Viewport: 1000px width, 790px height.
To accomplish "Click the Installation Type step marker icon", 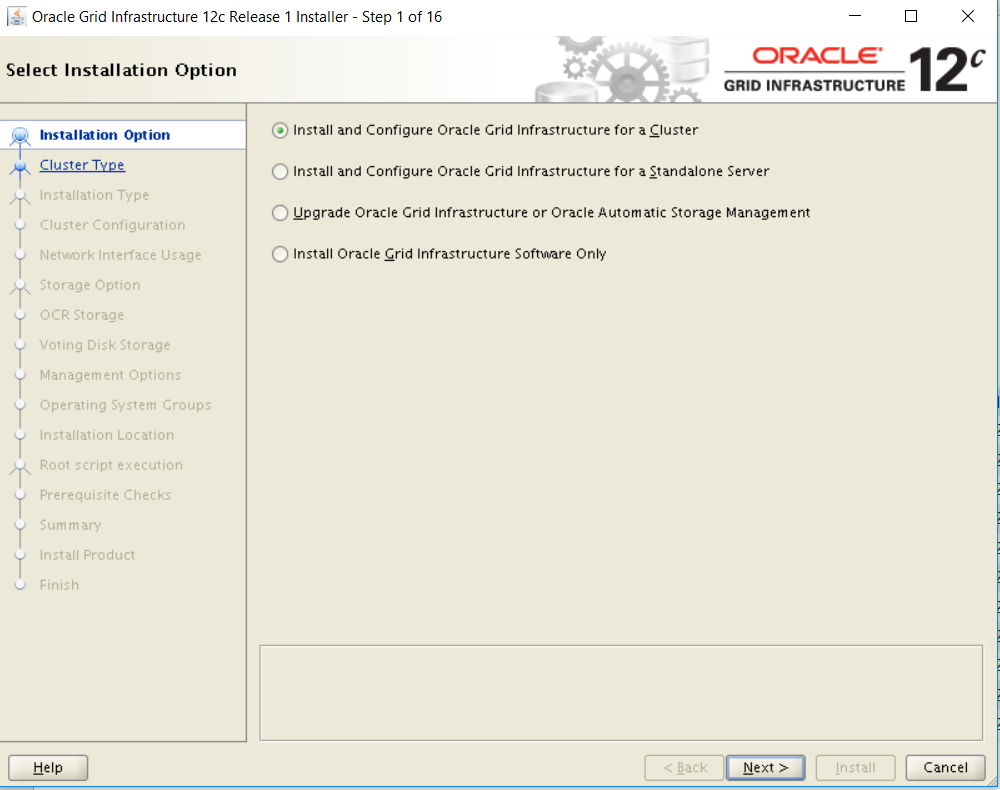I will 20,196.
